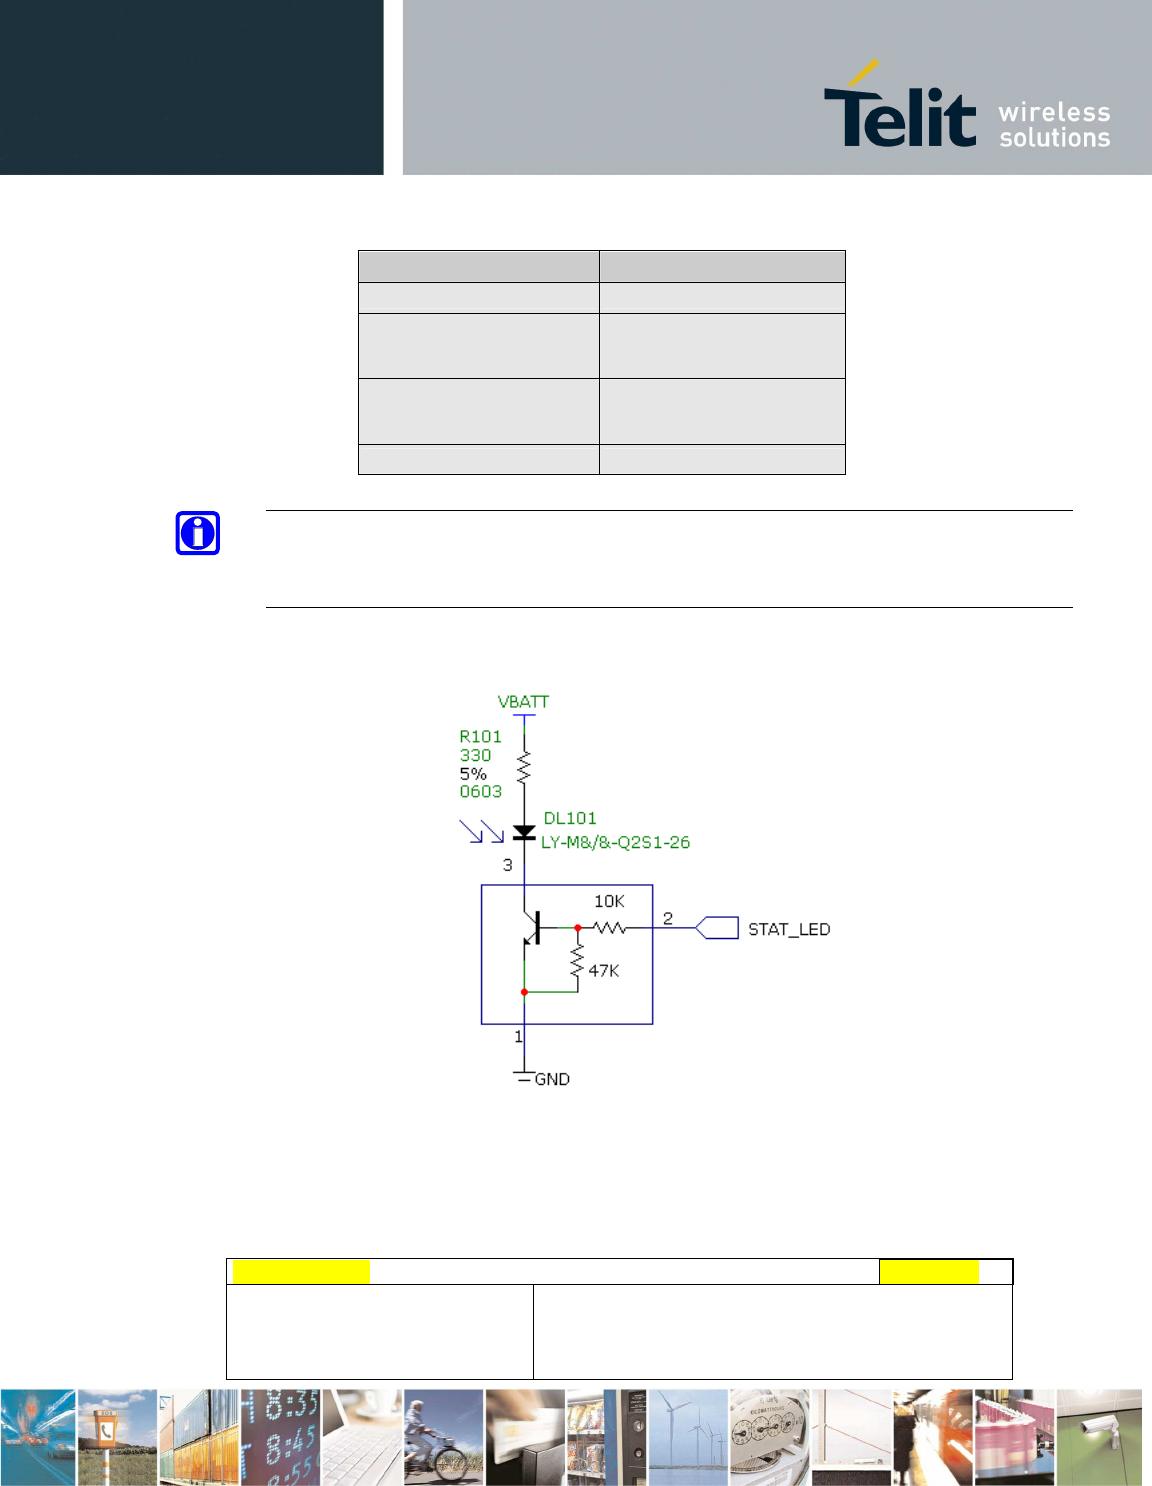Select the STAT_LED signal label
Viewport: 1152px width, 1486px height.
click(789, 929)
